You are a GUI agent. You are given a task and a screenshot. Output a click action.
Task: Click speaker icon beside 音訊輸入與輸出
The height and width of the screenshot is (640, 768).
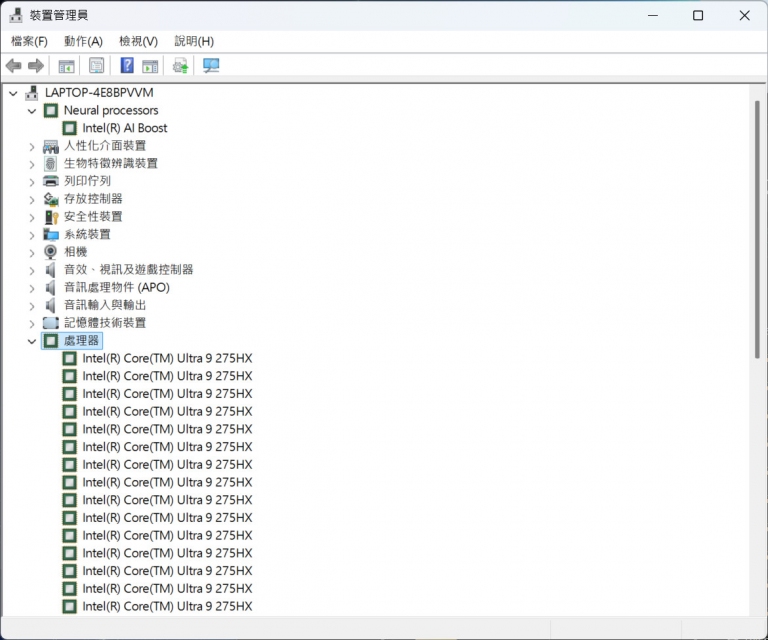tap(50, 306)
